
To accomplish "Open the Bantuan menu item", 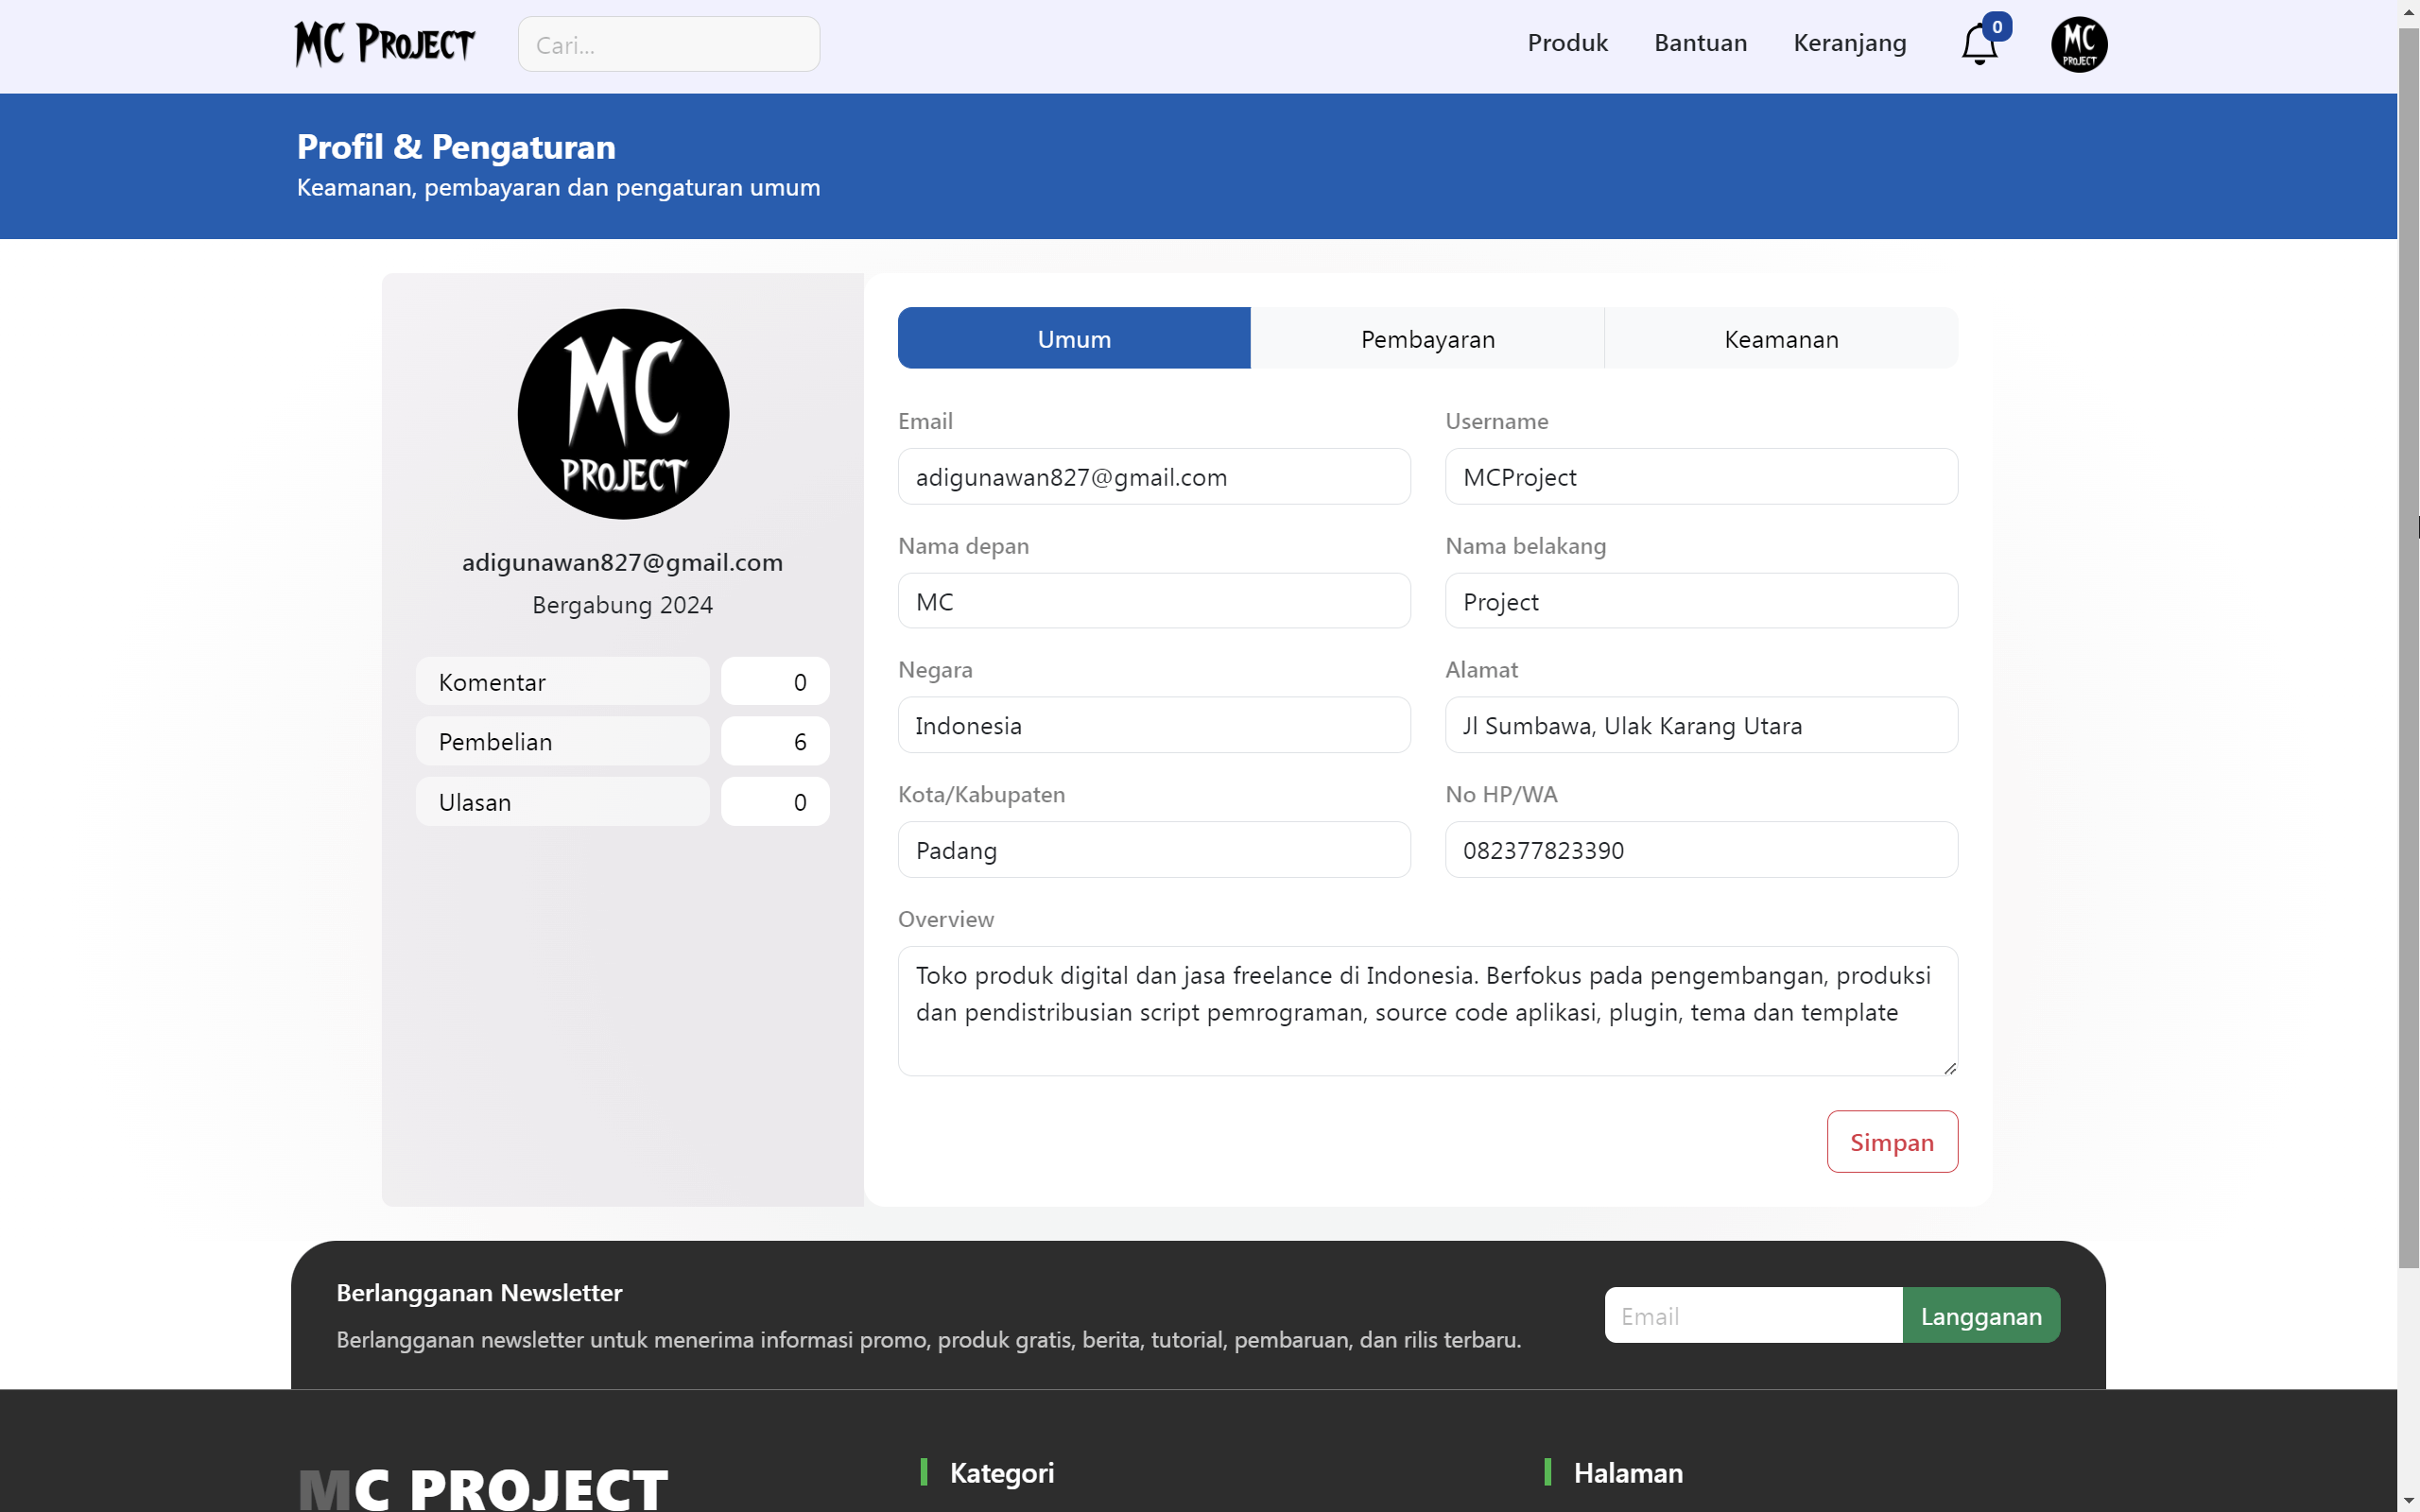I will [x=1700, y=42].
